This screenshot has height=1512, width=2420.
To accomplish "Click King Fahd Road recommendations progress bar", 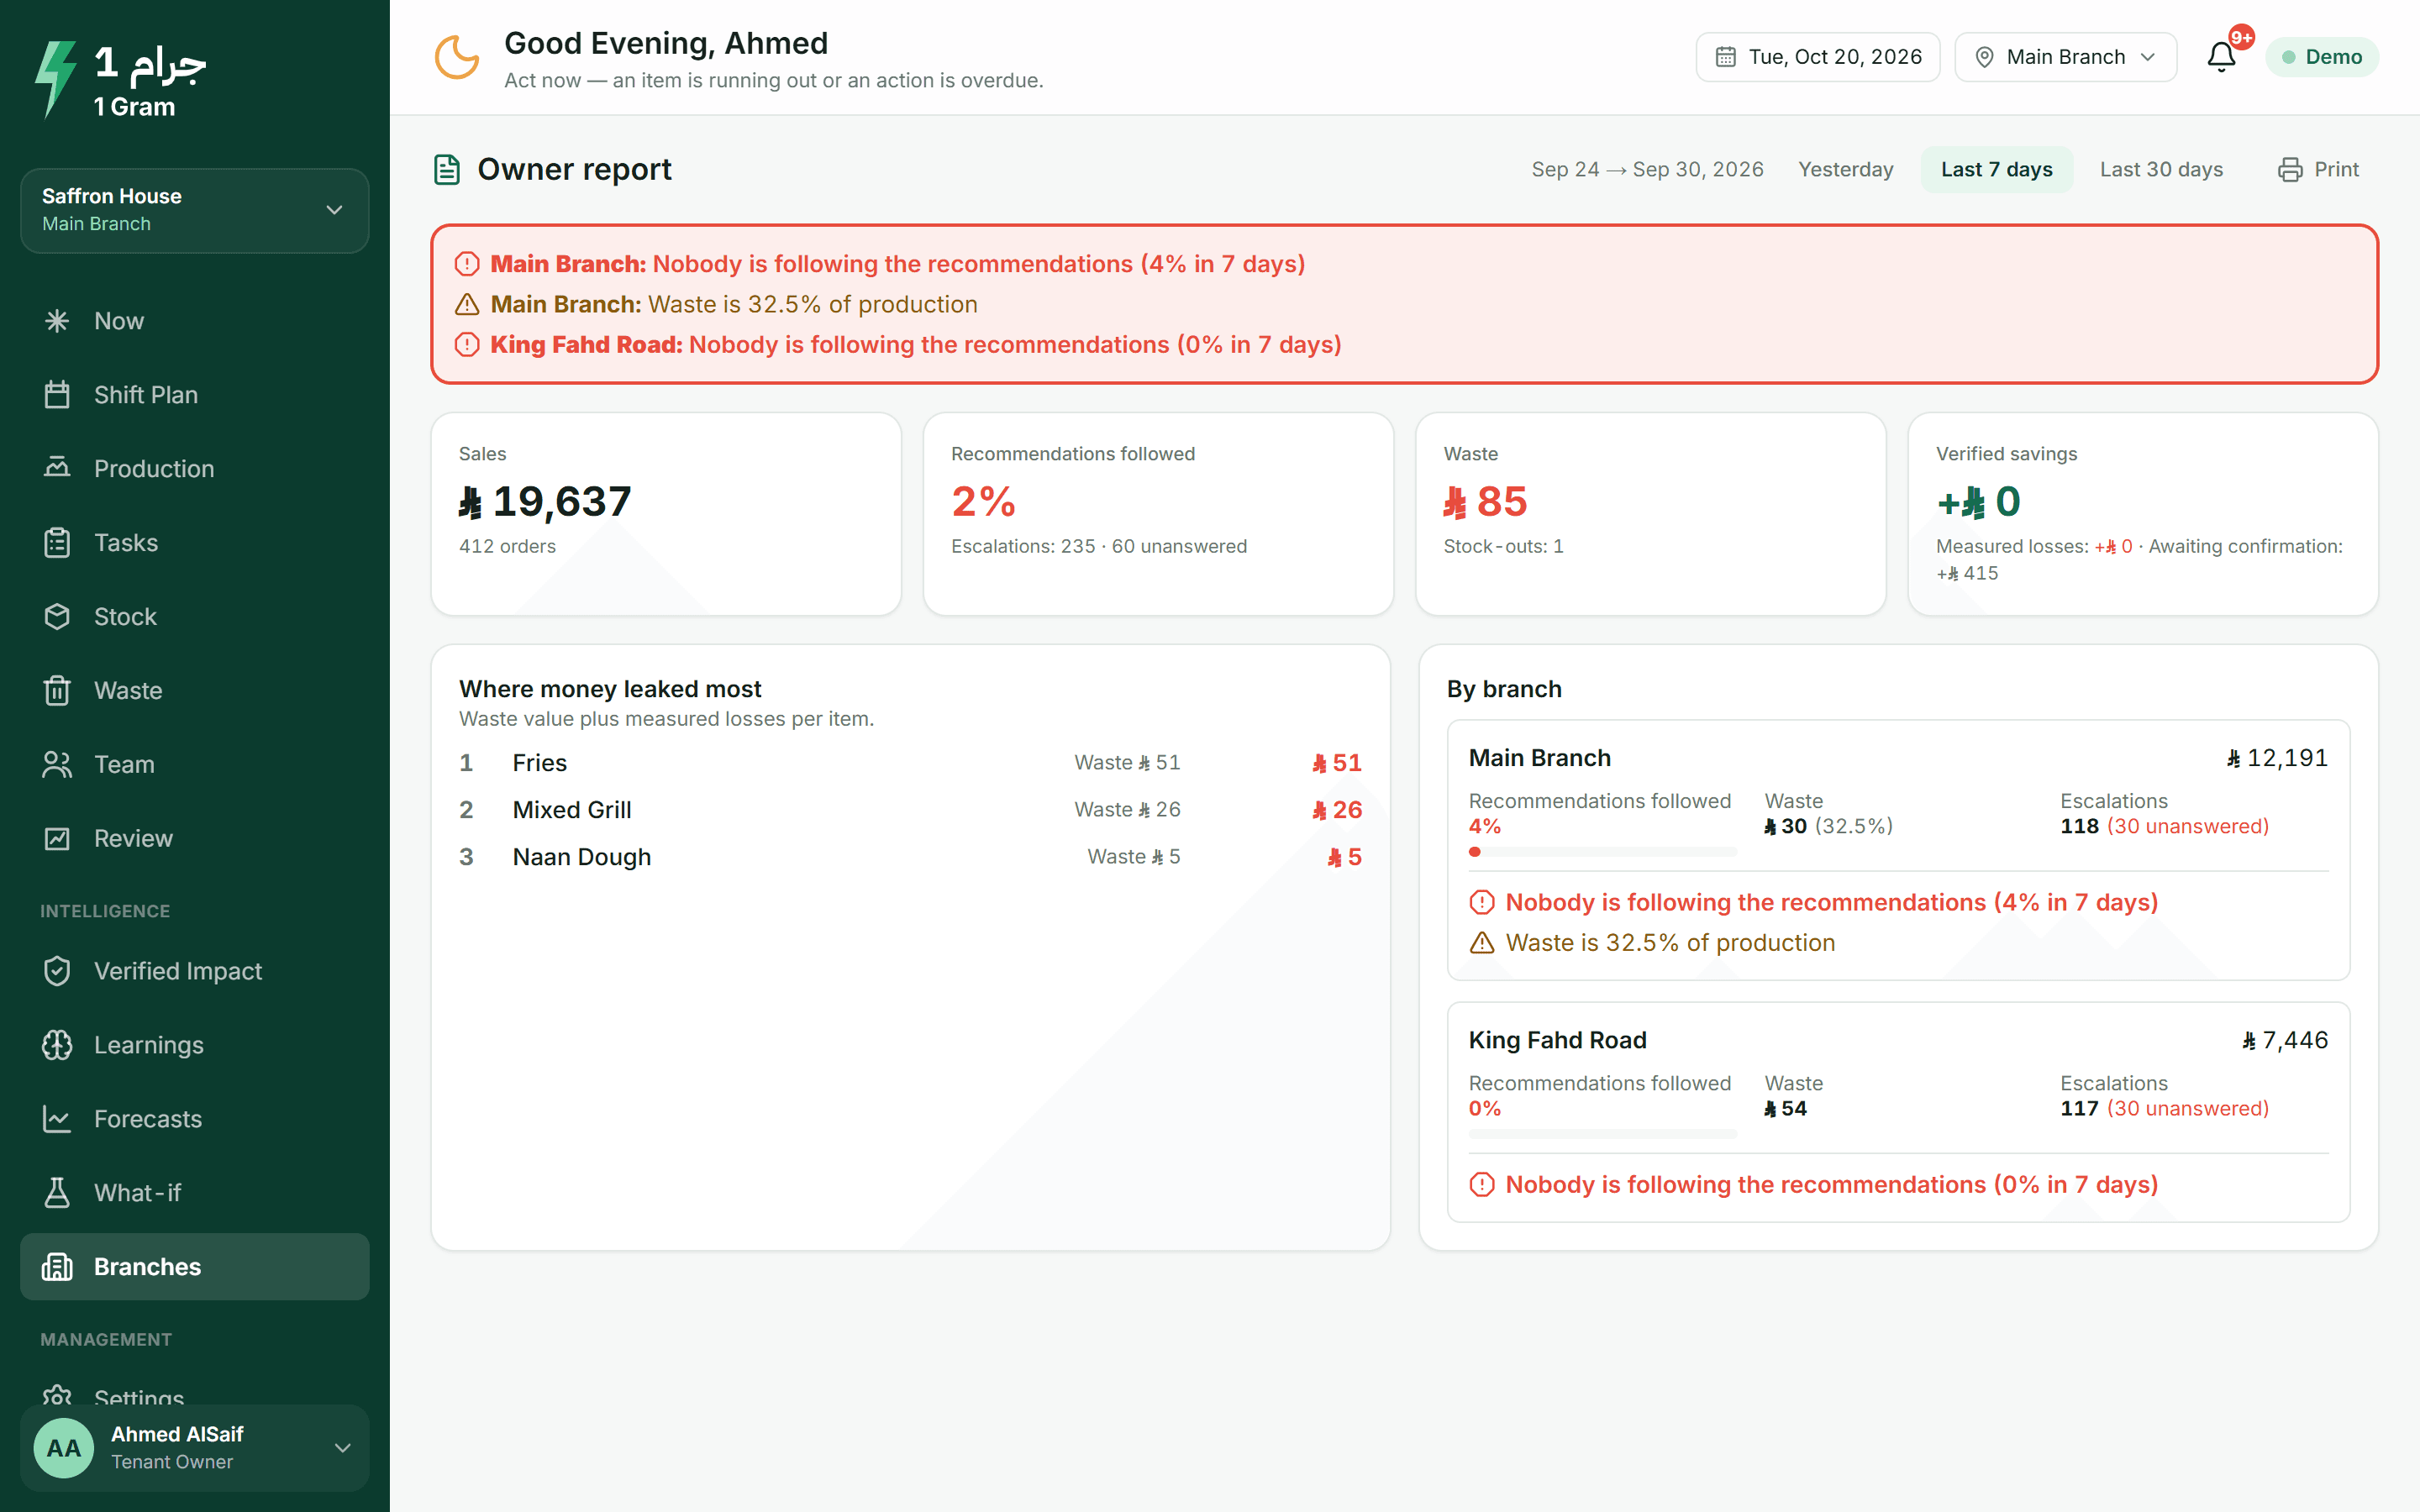I will tap(1603, 1134).
